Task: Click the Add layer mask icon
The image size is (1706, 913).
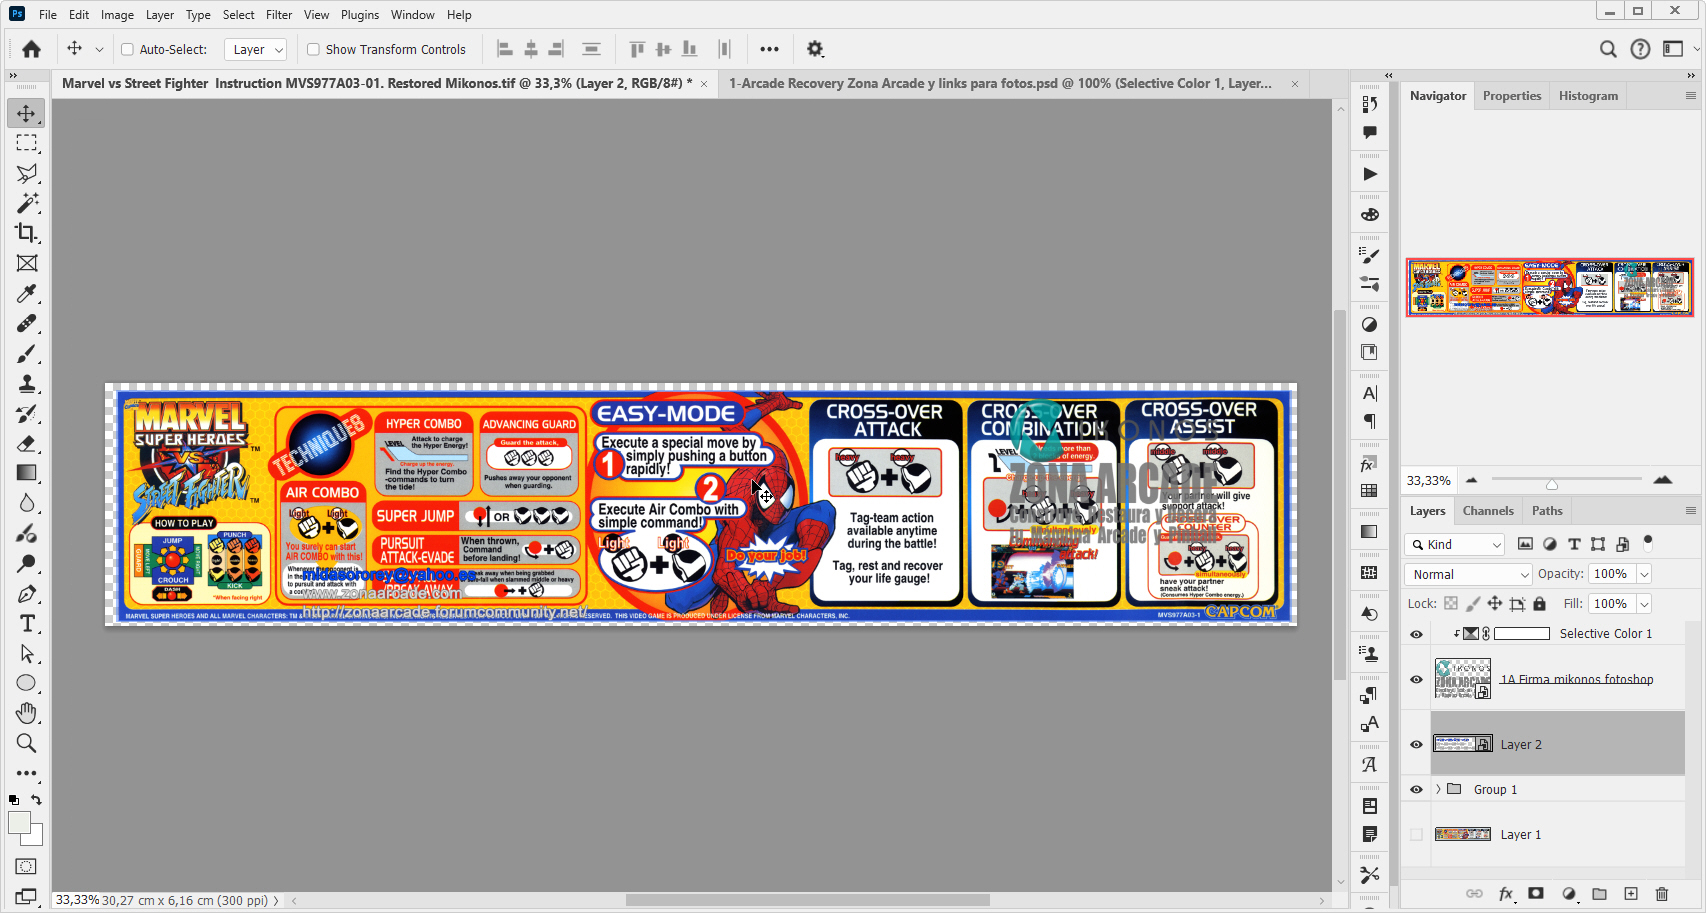Action: coord(1537,895)
